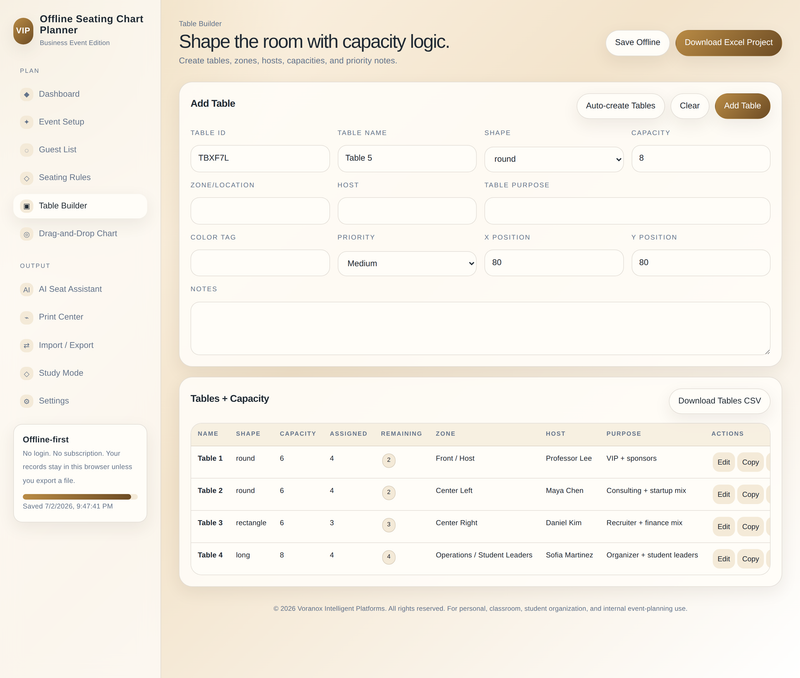800x678 pixels.
Task: Click remaining seats badge for Table 2
Action: tap(388, 492)
